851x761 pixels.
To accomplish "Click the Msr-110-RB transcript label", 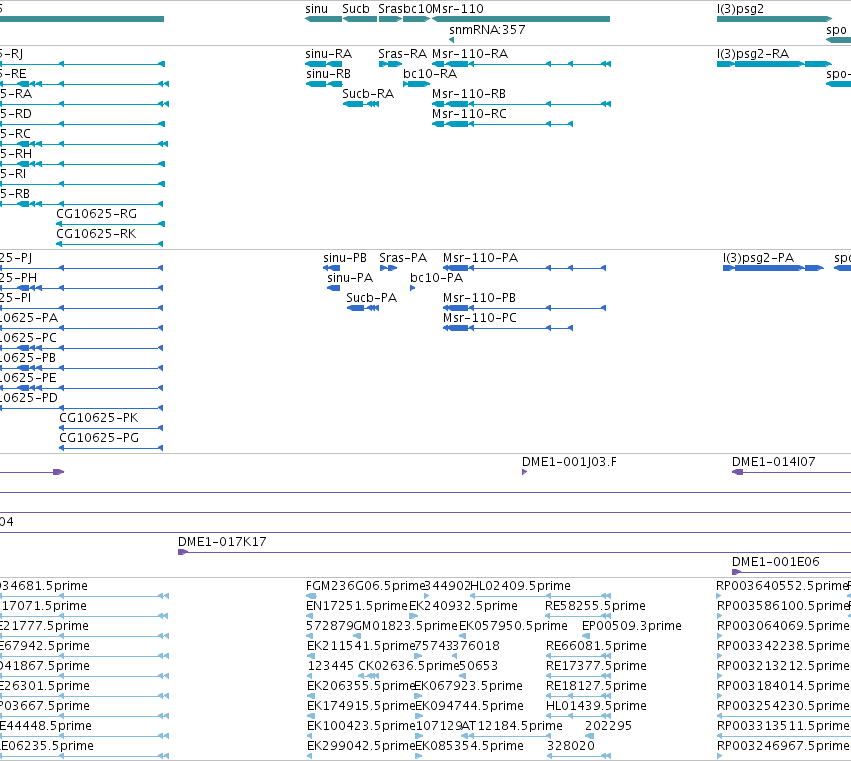I will (x=469, y=94).
